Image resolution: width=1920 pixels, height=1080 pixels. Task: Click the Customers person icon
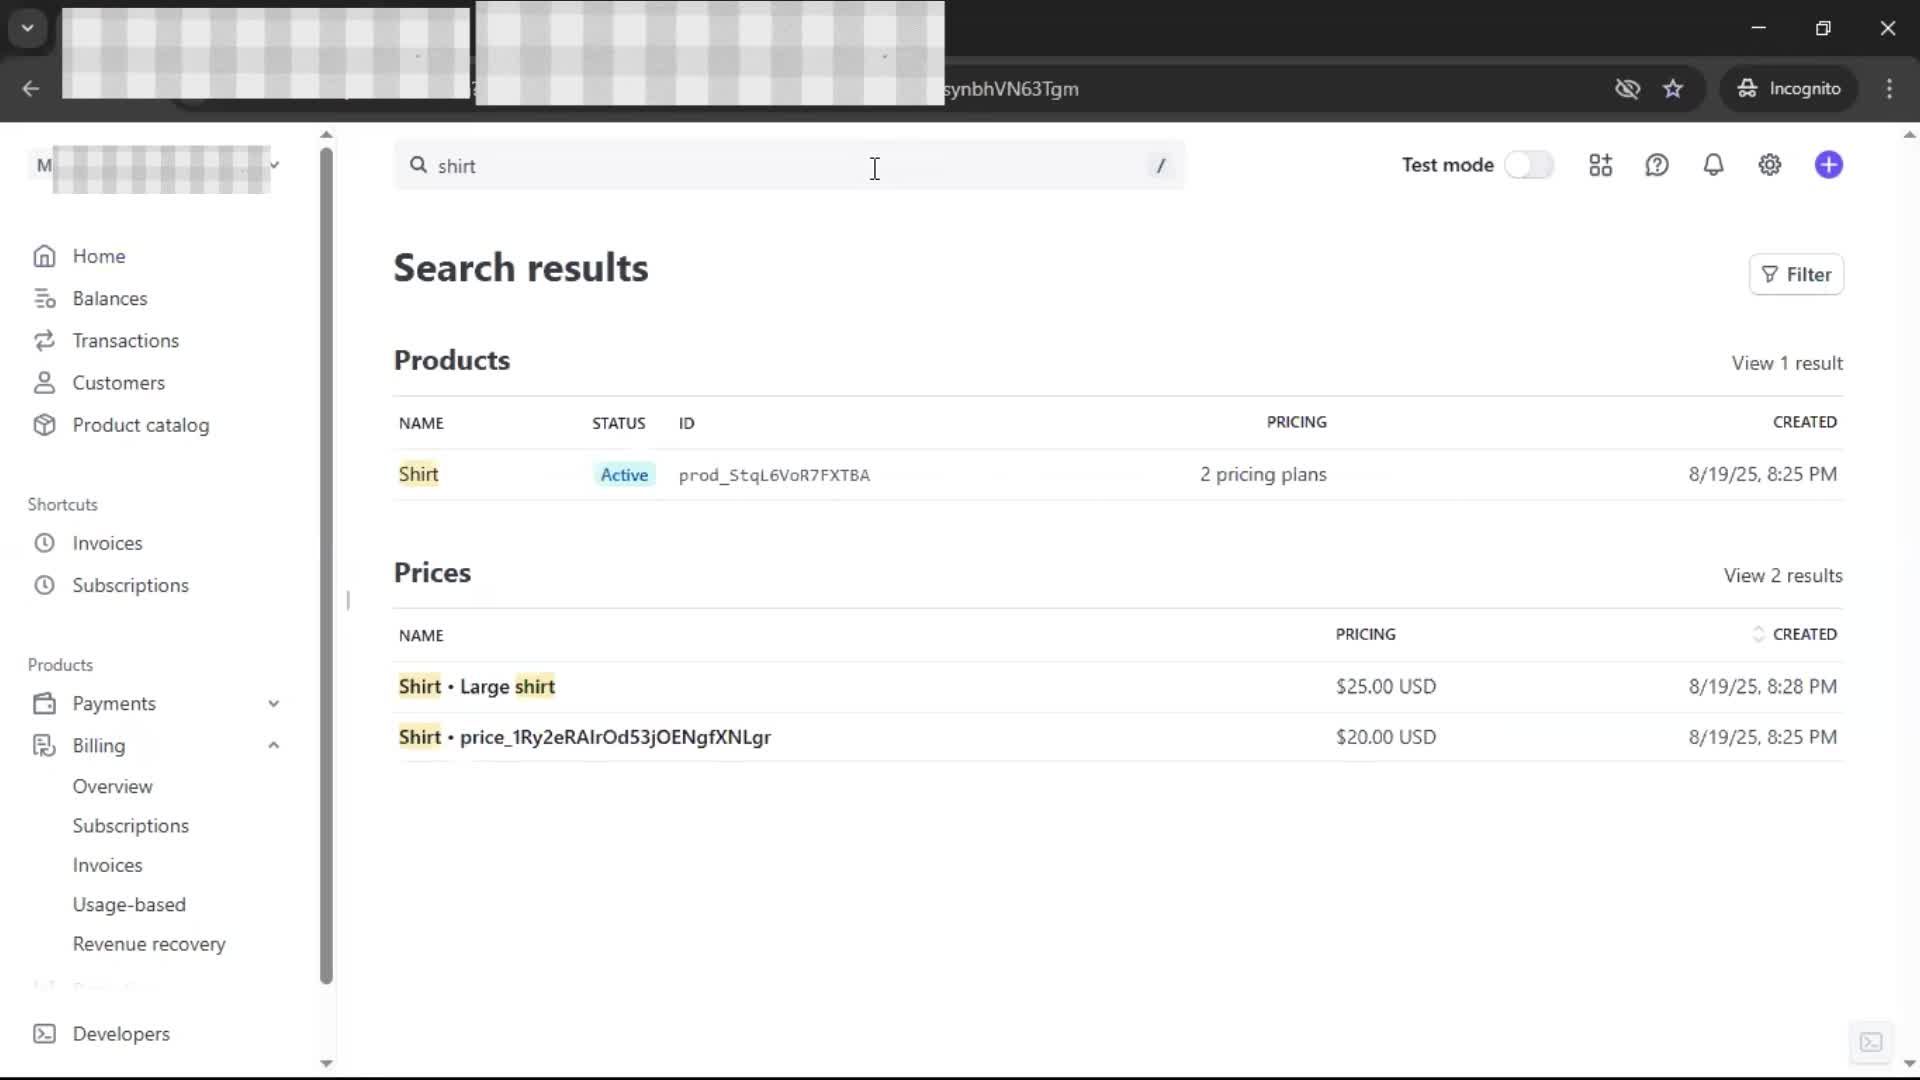pos(44,382)
